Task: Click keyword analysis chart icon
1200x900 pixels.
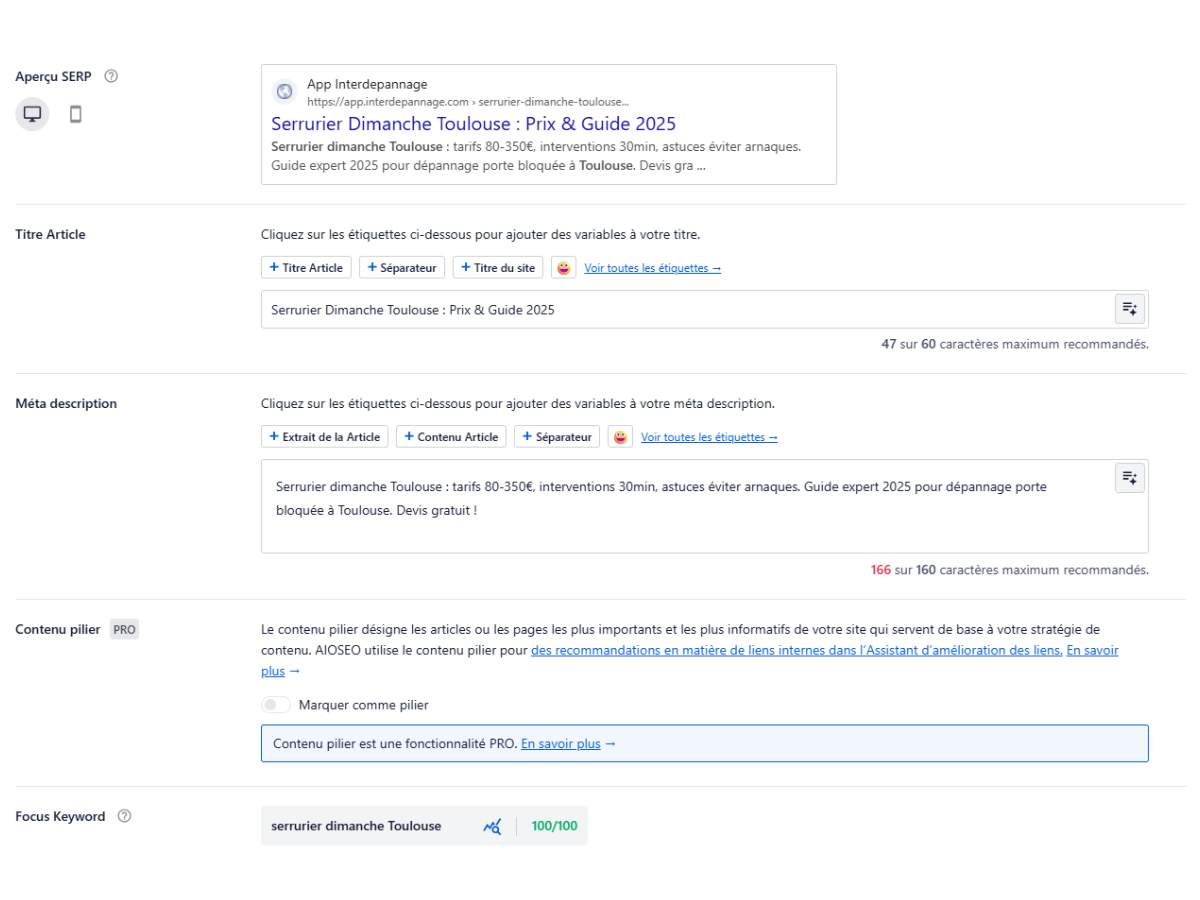Action: click(x=492, y=826)
